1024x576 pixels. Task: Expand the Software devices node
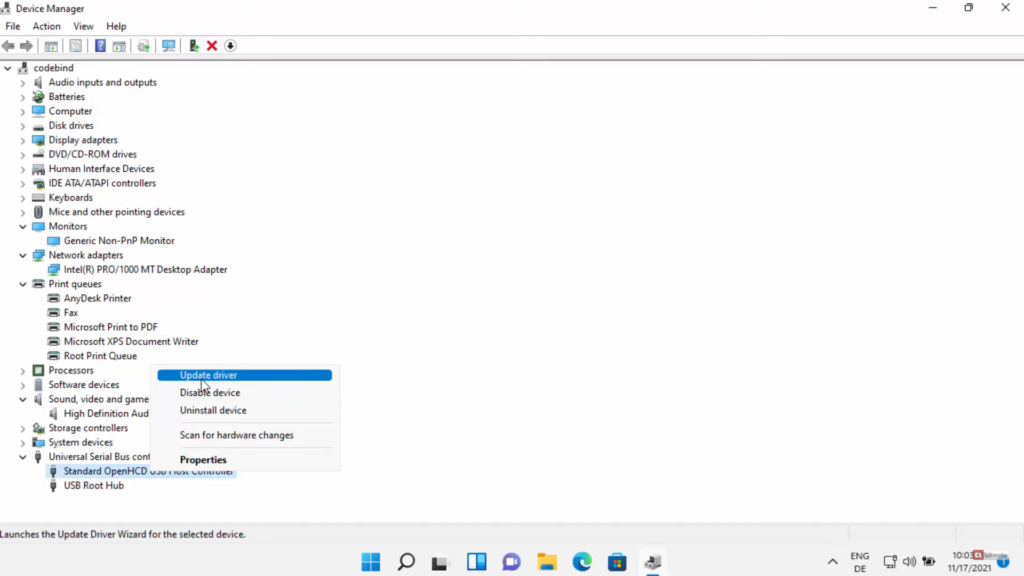(x=23, y=385)
